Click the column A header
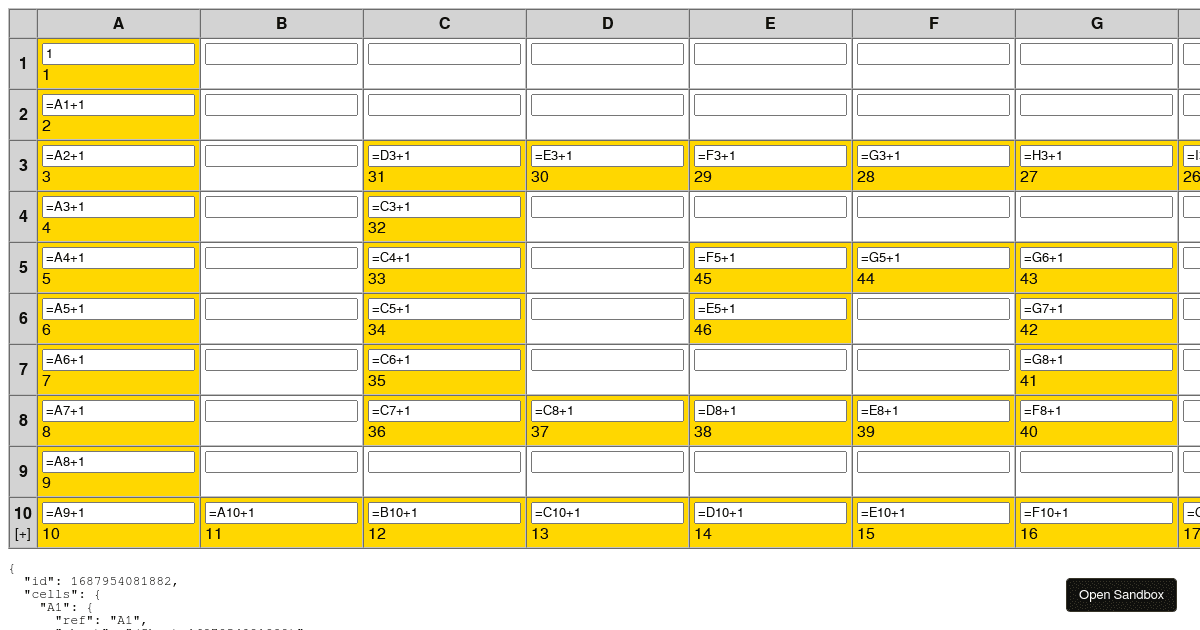 (x=118, y=22)
